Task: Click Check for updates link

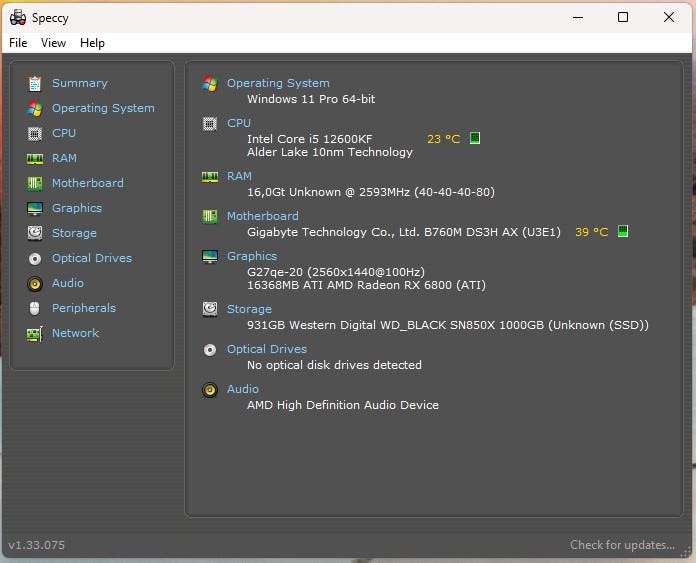Action: [622, 545]
